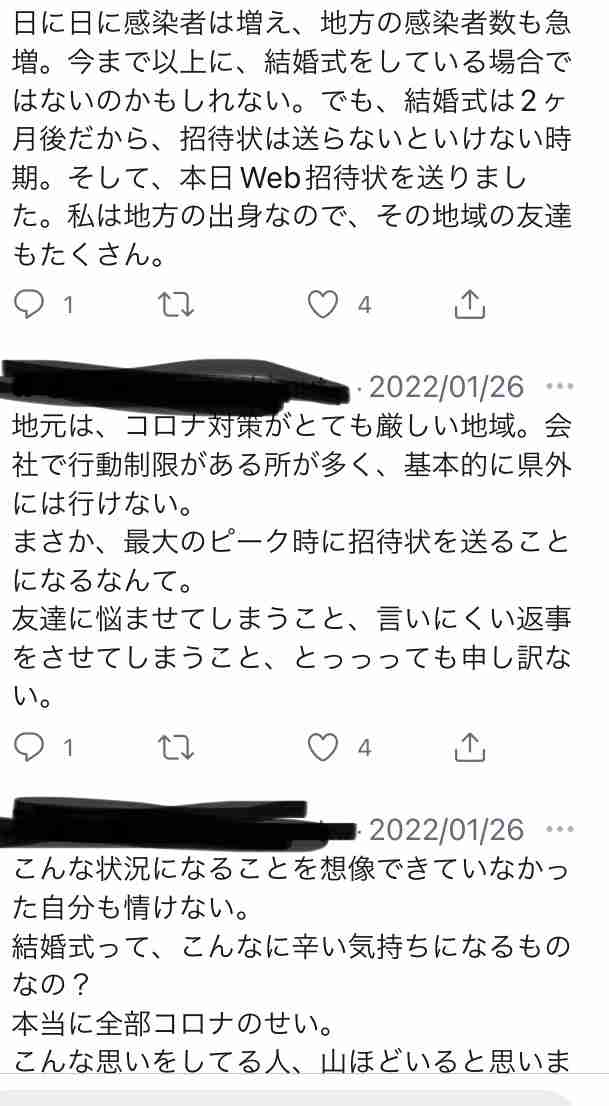This screenshot has height=1106, width=609.
Task: Share the tweet about ピーク時に招待状
Action: point(470,748)
